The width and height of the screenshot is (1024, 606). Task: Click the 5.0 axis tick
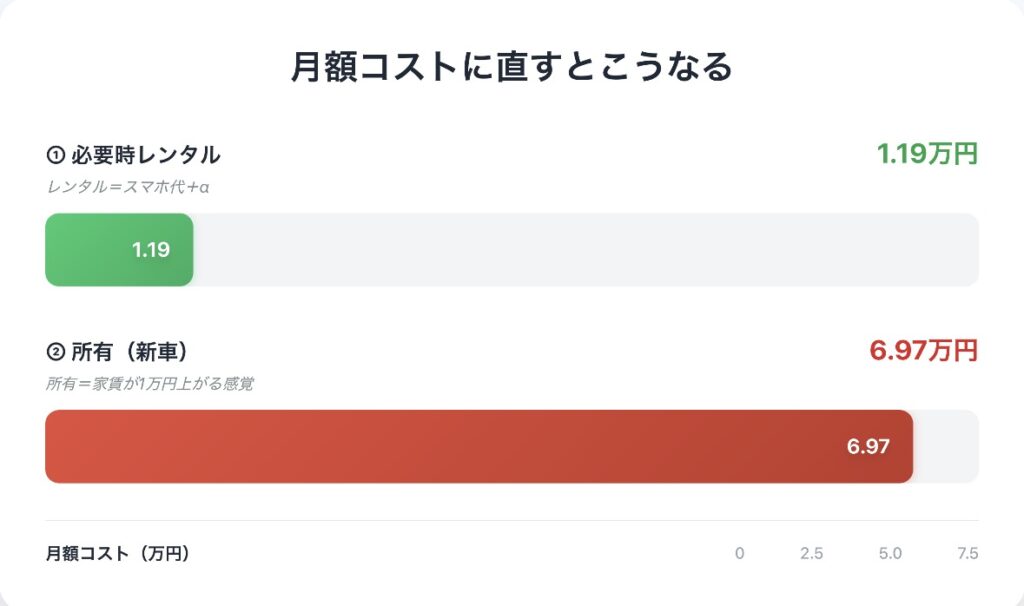(x=890, y=554)
